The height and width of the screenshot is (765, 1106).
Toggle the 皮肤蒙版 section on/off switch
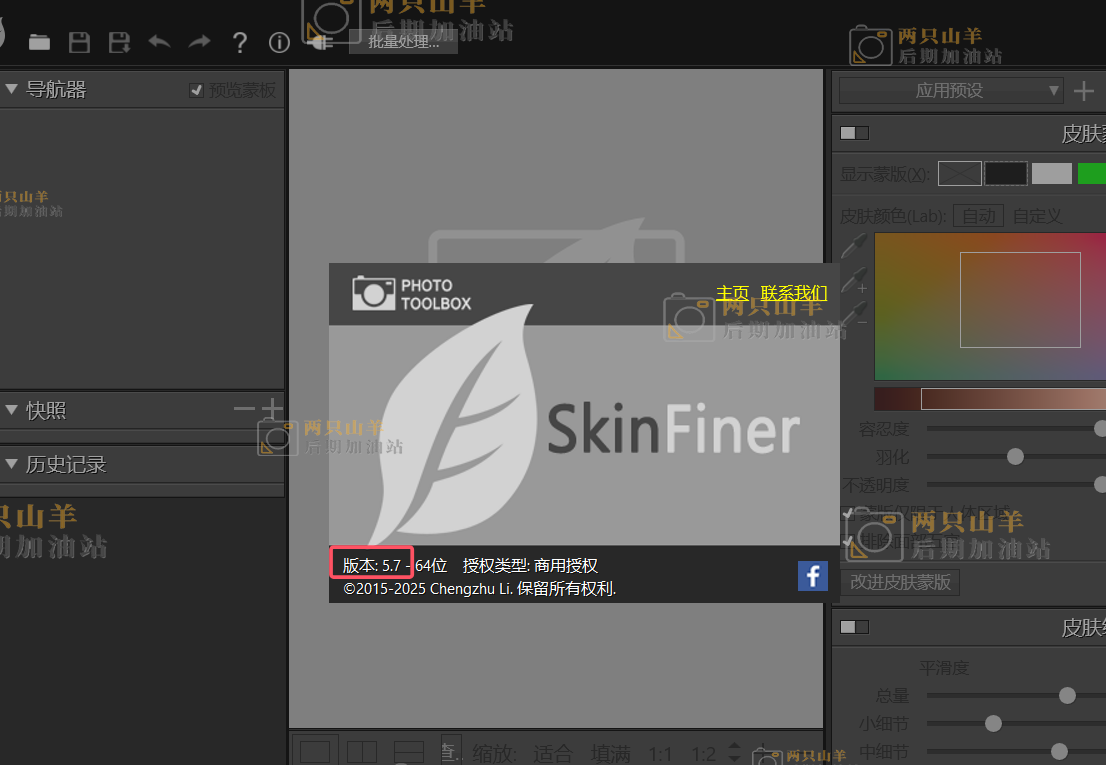tap(854, 133)
